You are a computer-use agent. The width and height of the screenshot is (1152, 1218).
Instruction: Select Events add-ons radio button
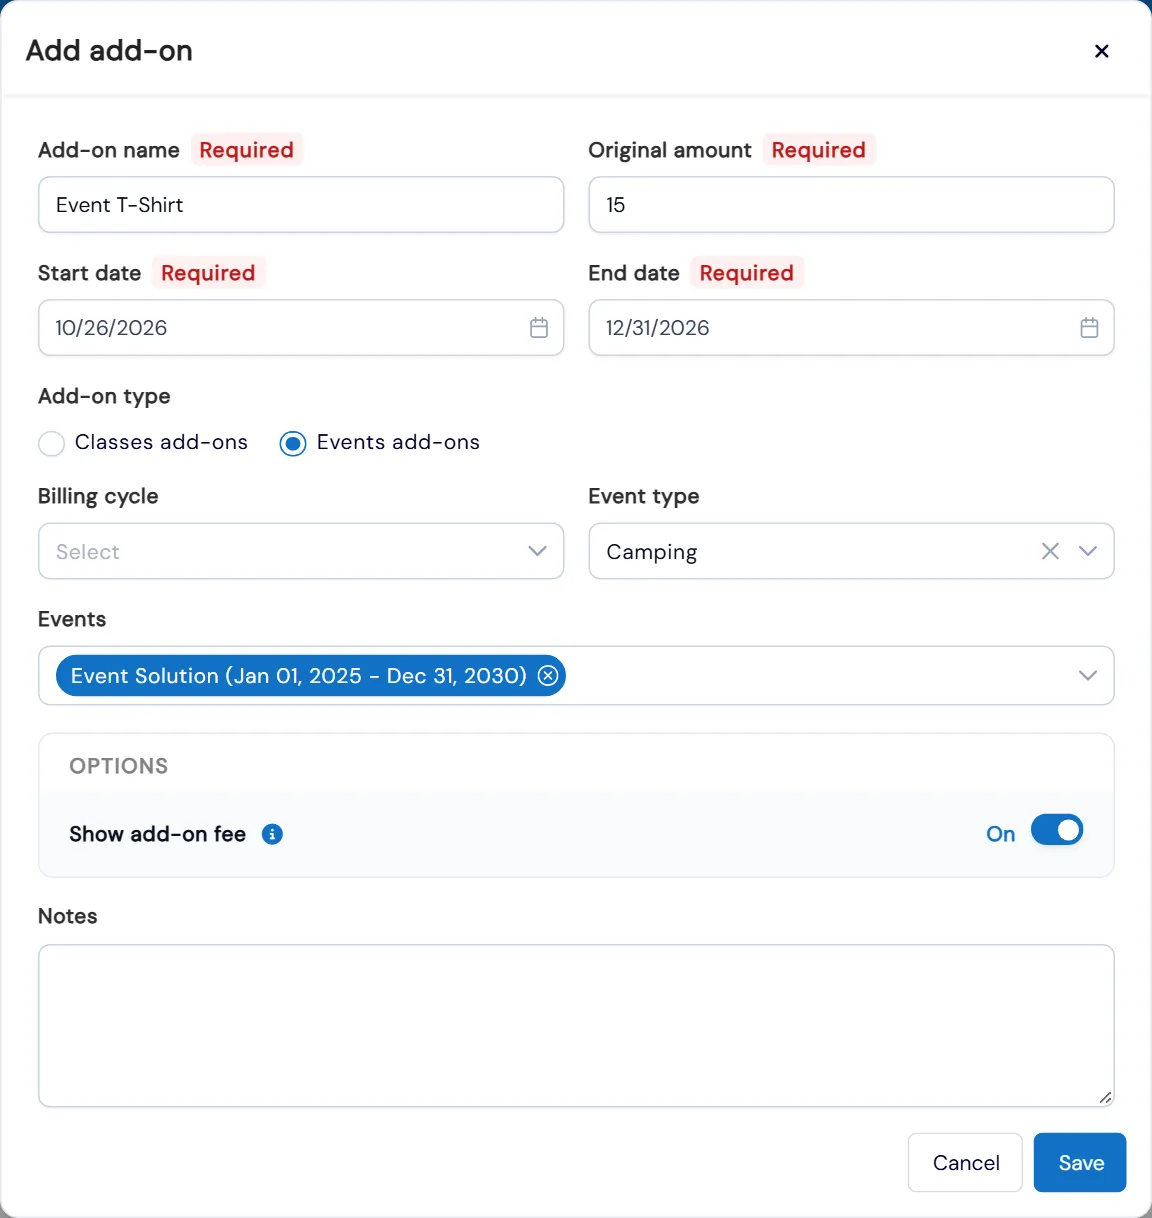pos(293,443)
